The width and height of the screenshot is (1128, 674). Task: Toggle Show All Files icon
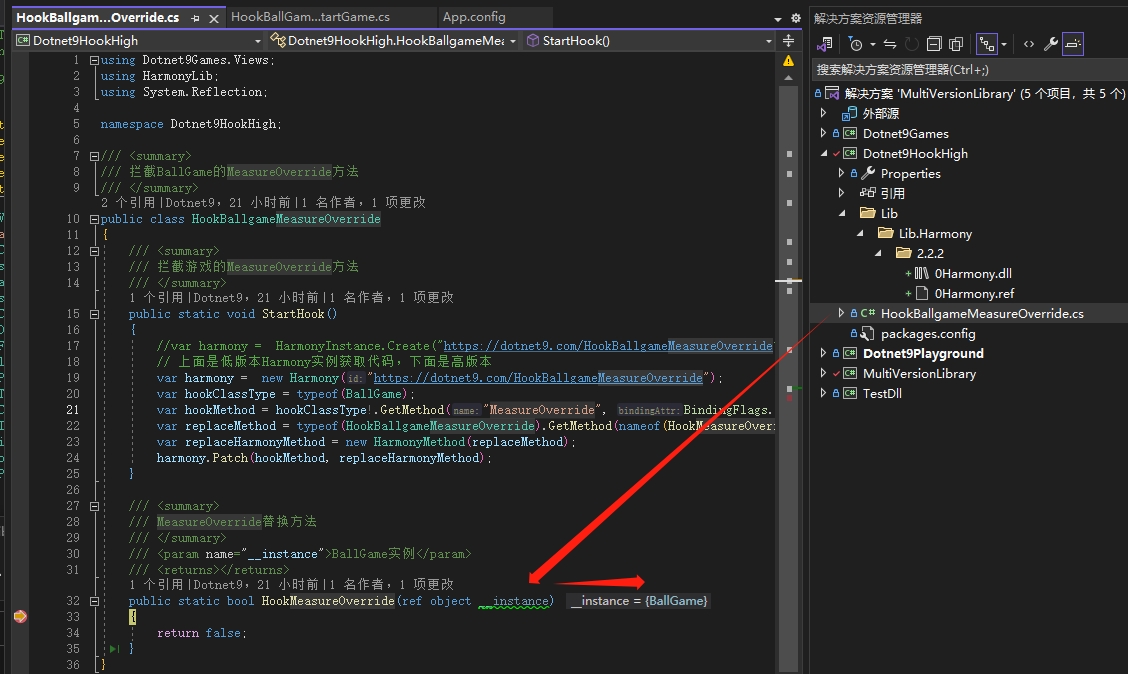[956, 44]
